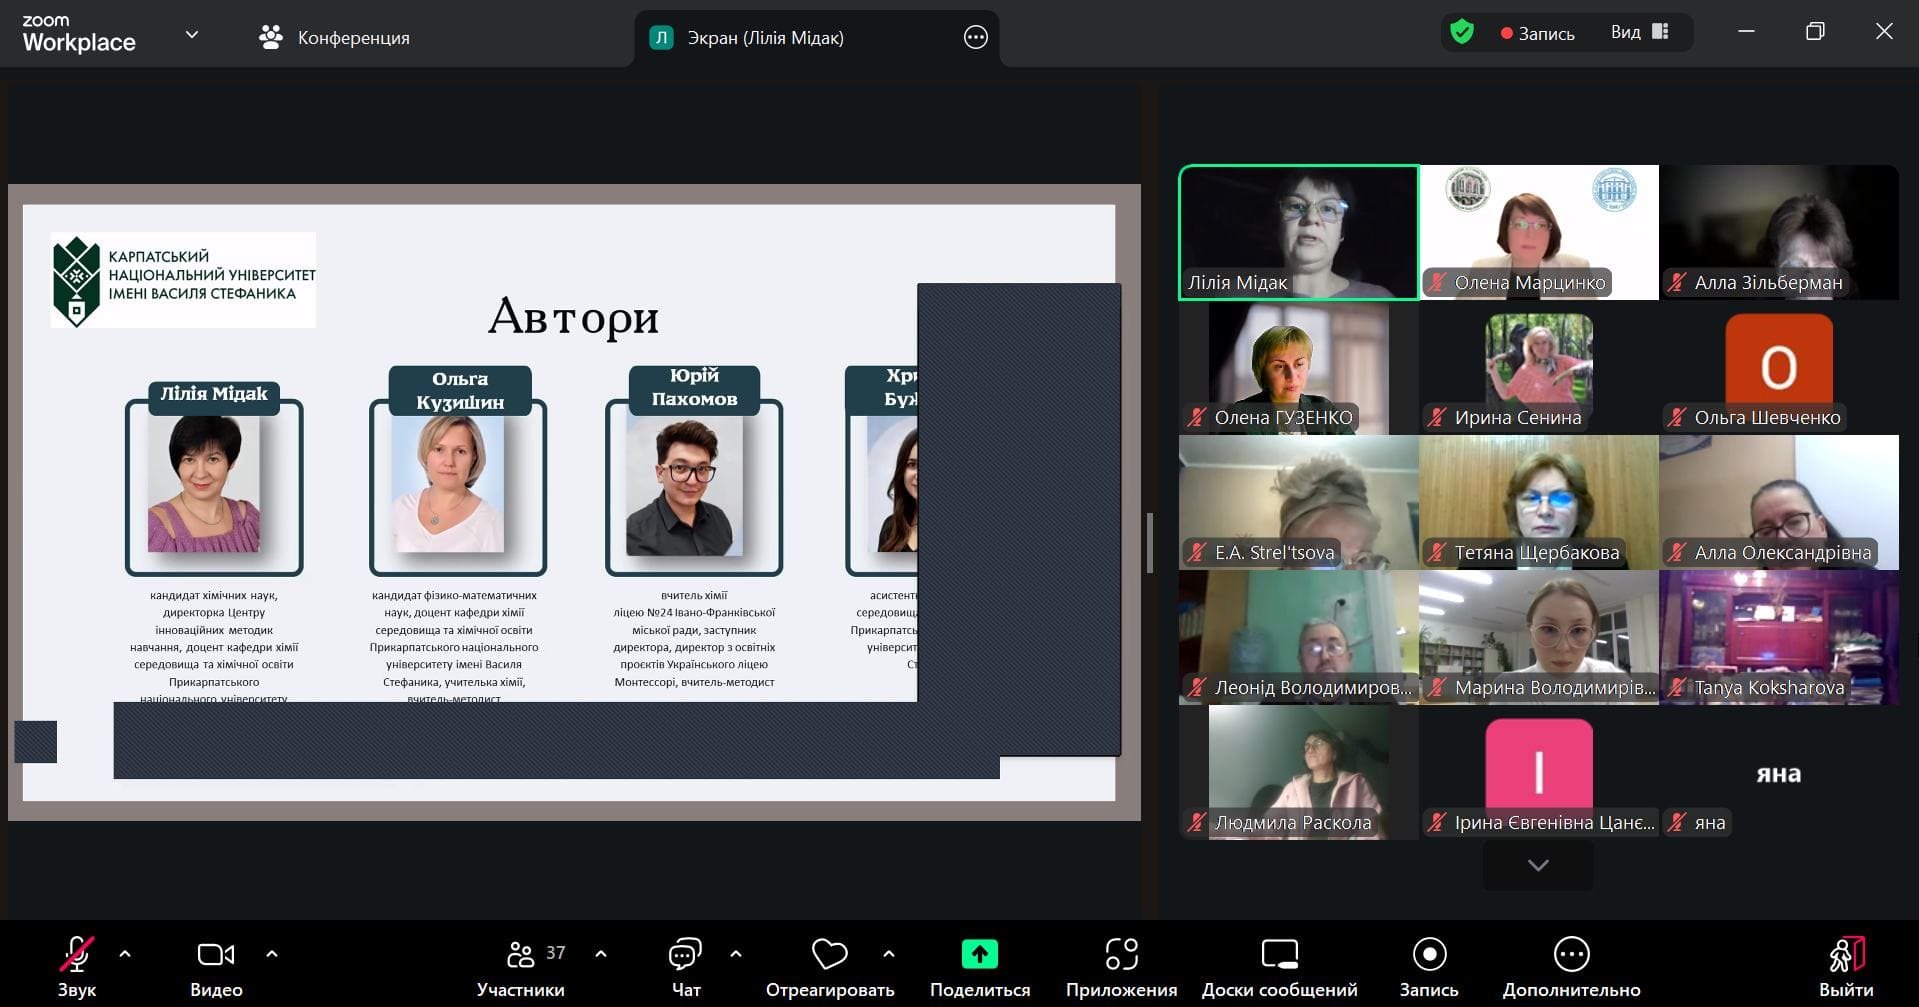Click the Отреагировать heart reactions icon

829,956
